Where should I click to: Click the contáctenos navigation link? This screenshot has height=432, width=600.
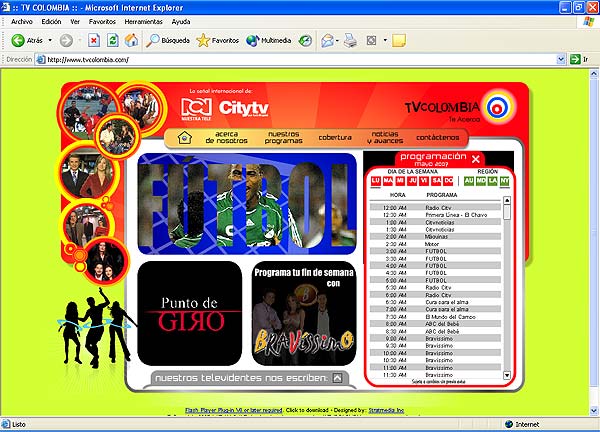tap(437, 137)
